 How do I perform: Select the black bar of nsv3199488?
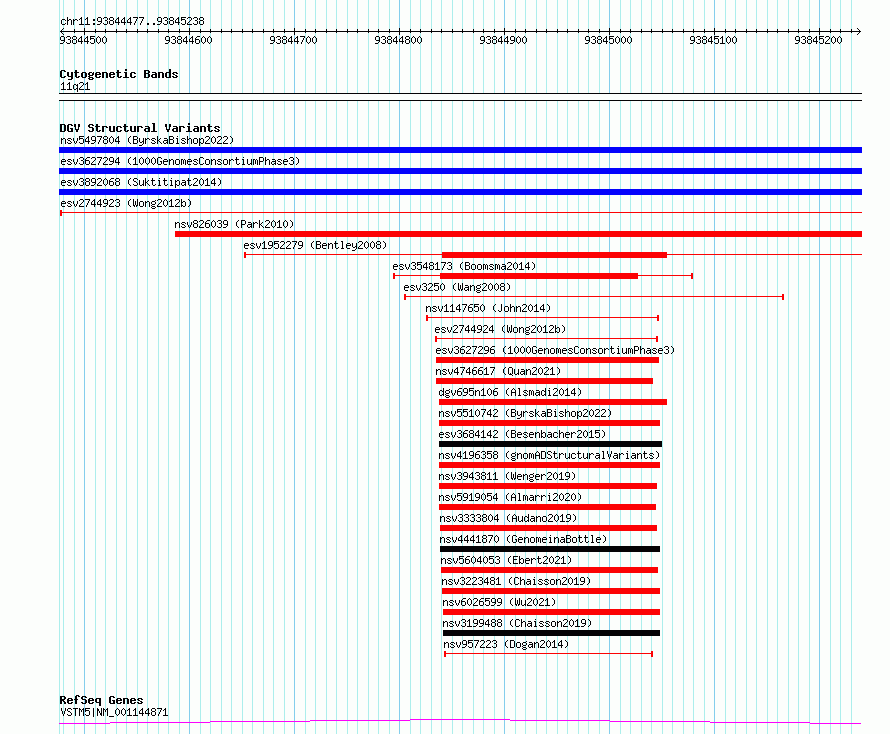point(551,633)
